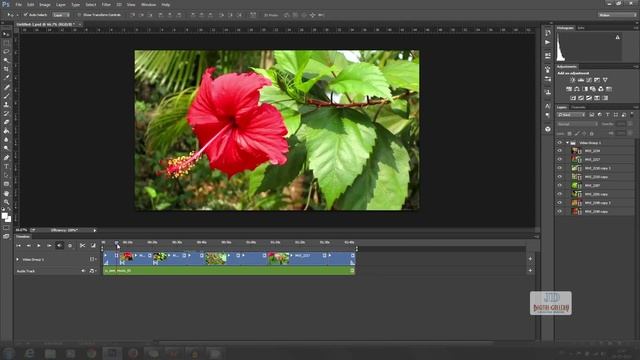Toggle audio playback mute in timeline controls
This screenshot has width=640, height=360.
click(x=60, y=245)
